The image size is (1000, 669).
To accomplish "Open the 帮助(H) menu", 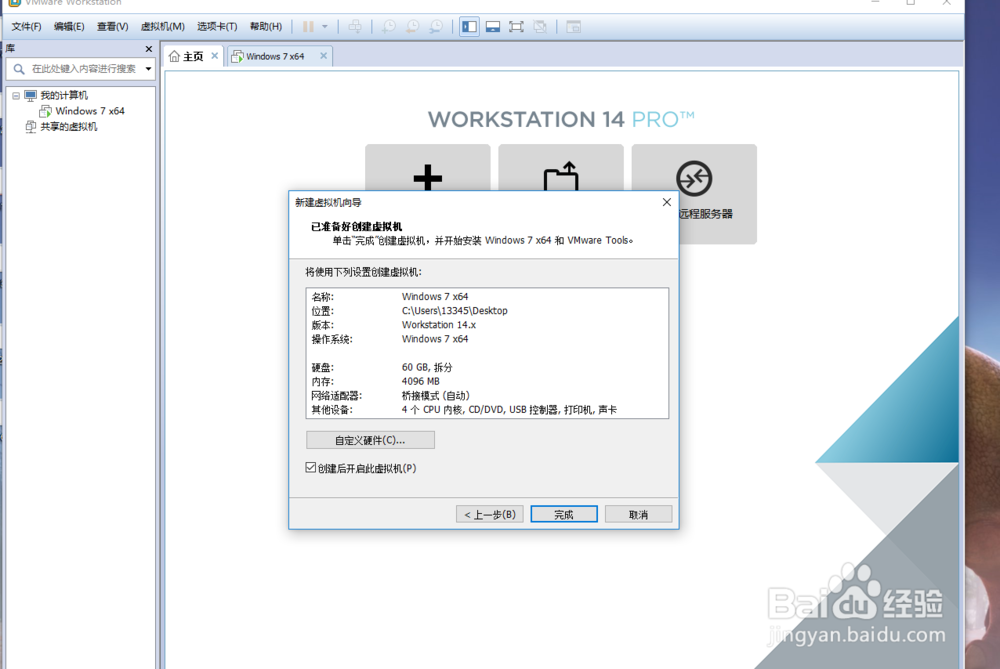I will 265,27.
